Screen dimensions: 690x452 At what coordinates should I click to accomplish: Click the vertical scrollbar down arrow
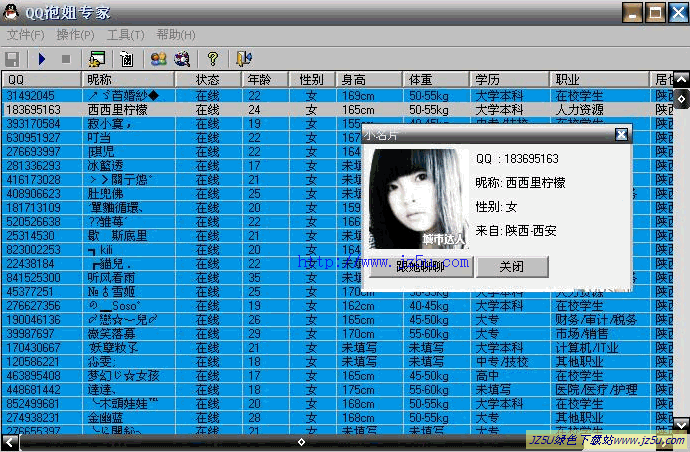point(681,425)
